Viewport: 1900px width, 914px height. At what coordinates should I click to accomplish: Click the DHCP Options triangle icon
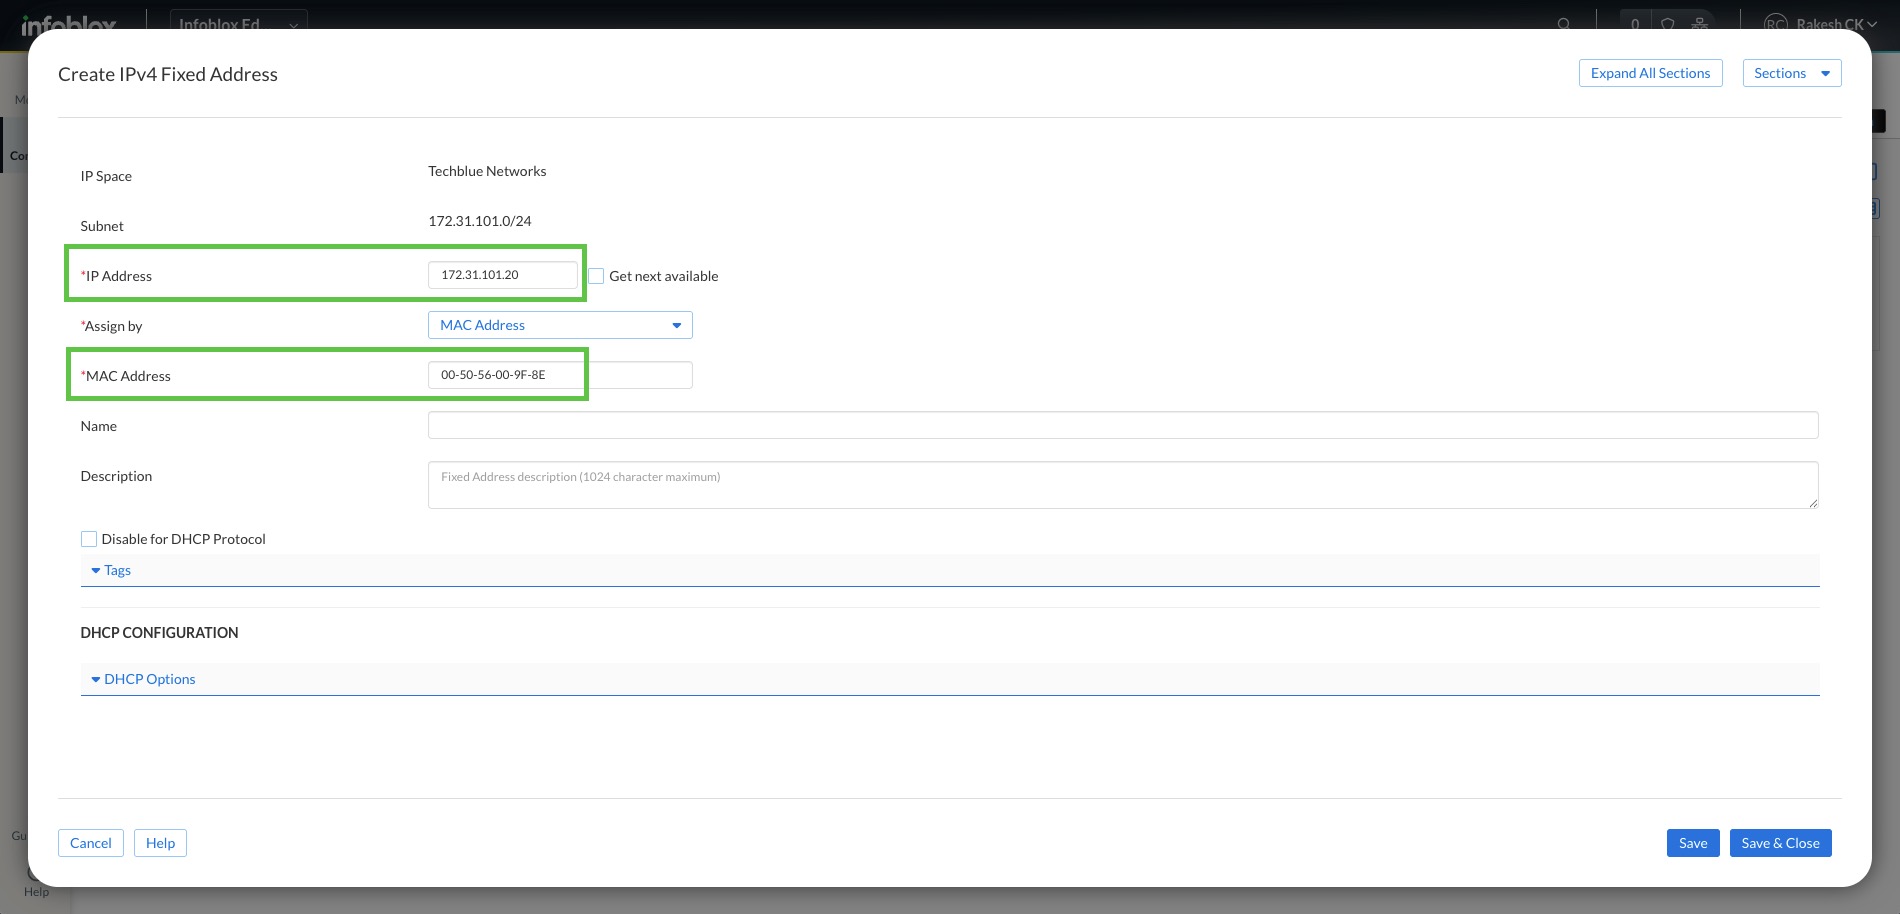tap(96, 679)
